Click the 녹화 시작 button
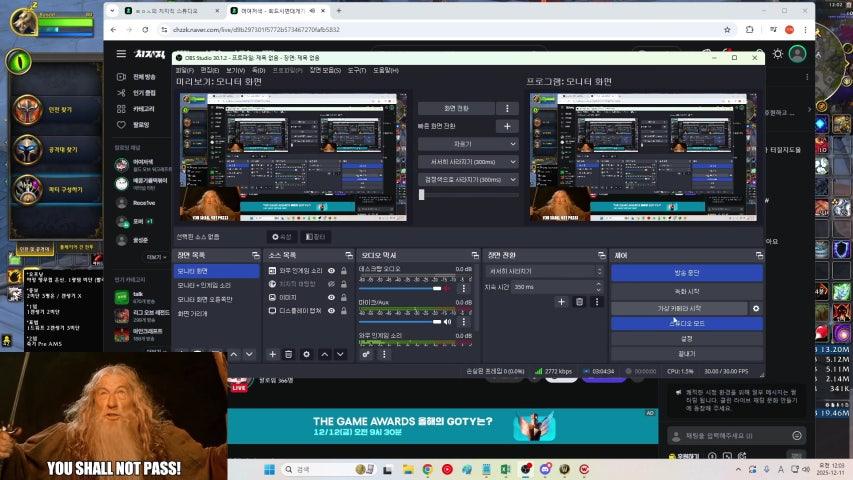Image resolution: width=853 pixels, height=480 pixels. pos(686,291)
